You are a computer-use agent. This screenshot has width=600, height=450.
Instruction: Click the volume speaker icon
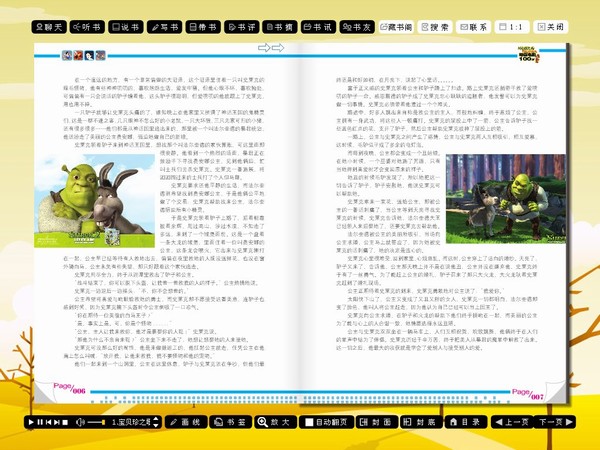click(x=80, y=422)
